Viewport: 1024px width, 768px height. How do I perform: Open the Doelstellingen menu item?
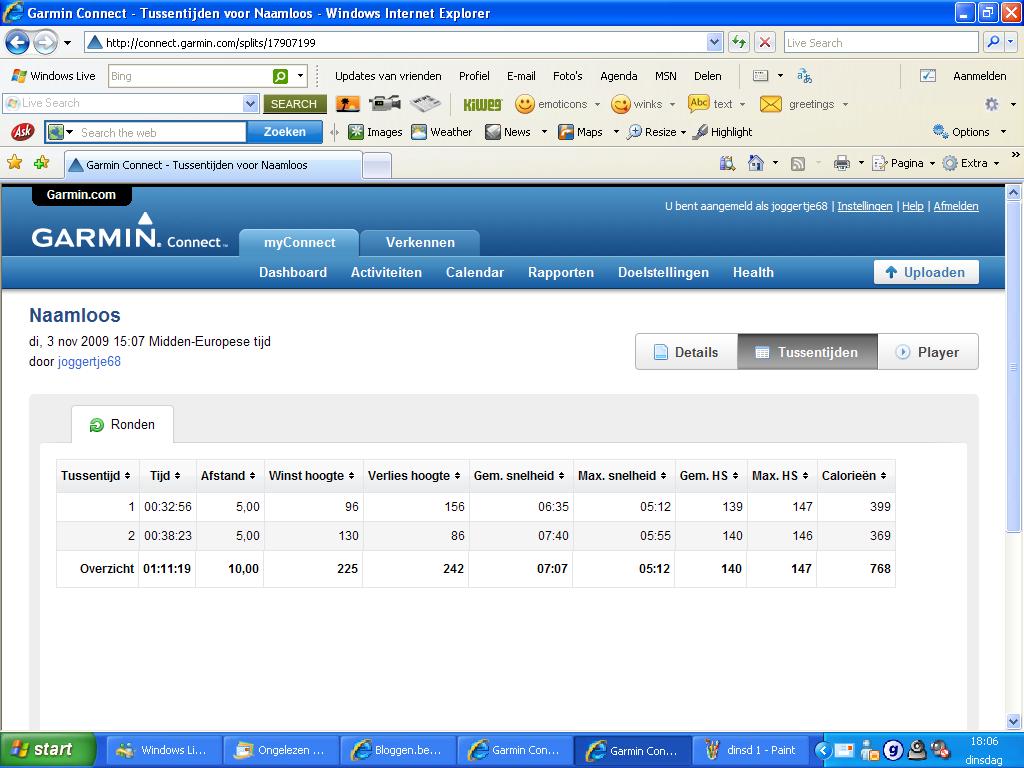[x=664, y=272]
